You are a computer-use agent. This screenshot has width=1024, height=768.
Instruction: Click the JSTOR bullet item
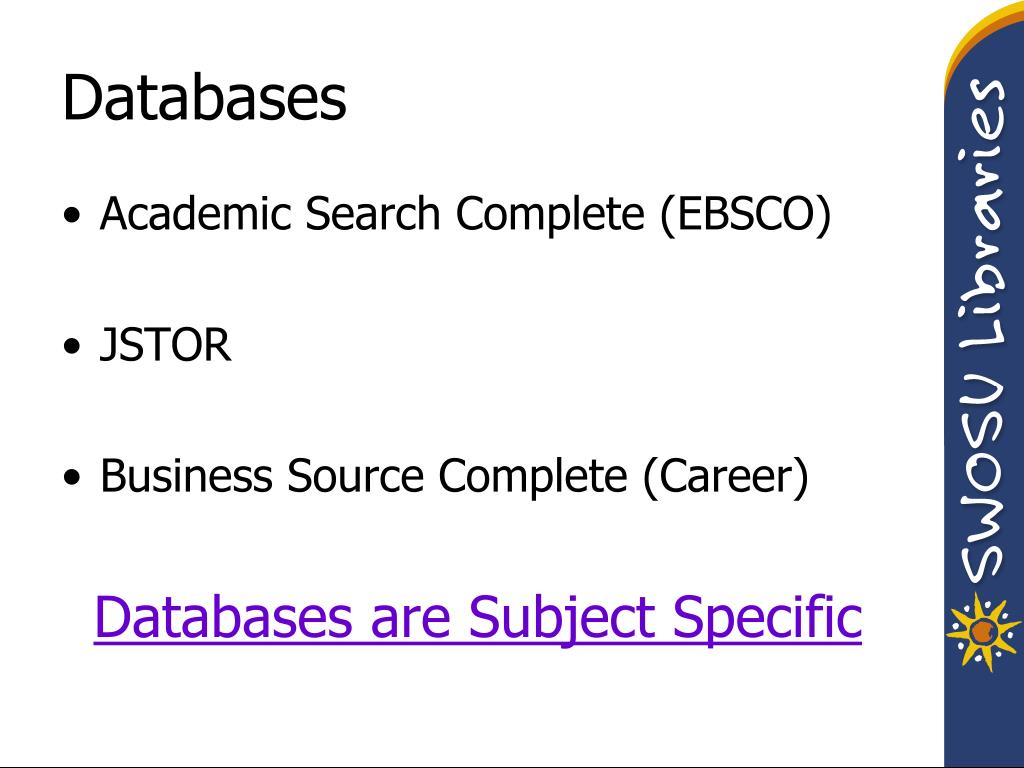(x=165, y=344)
